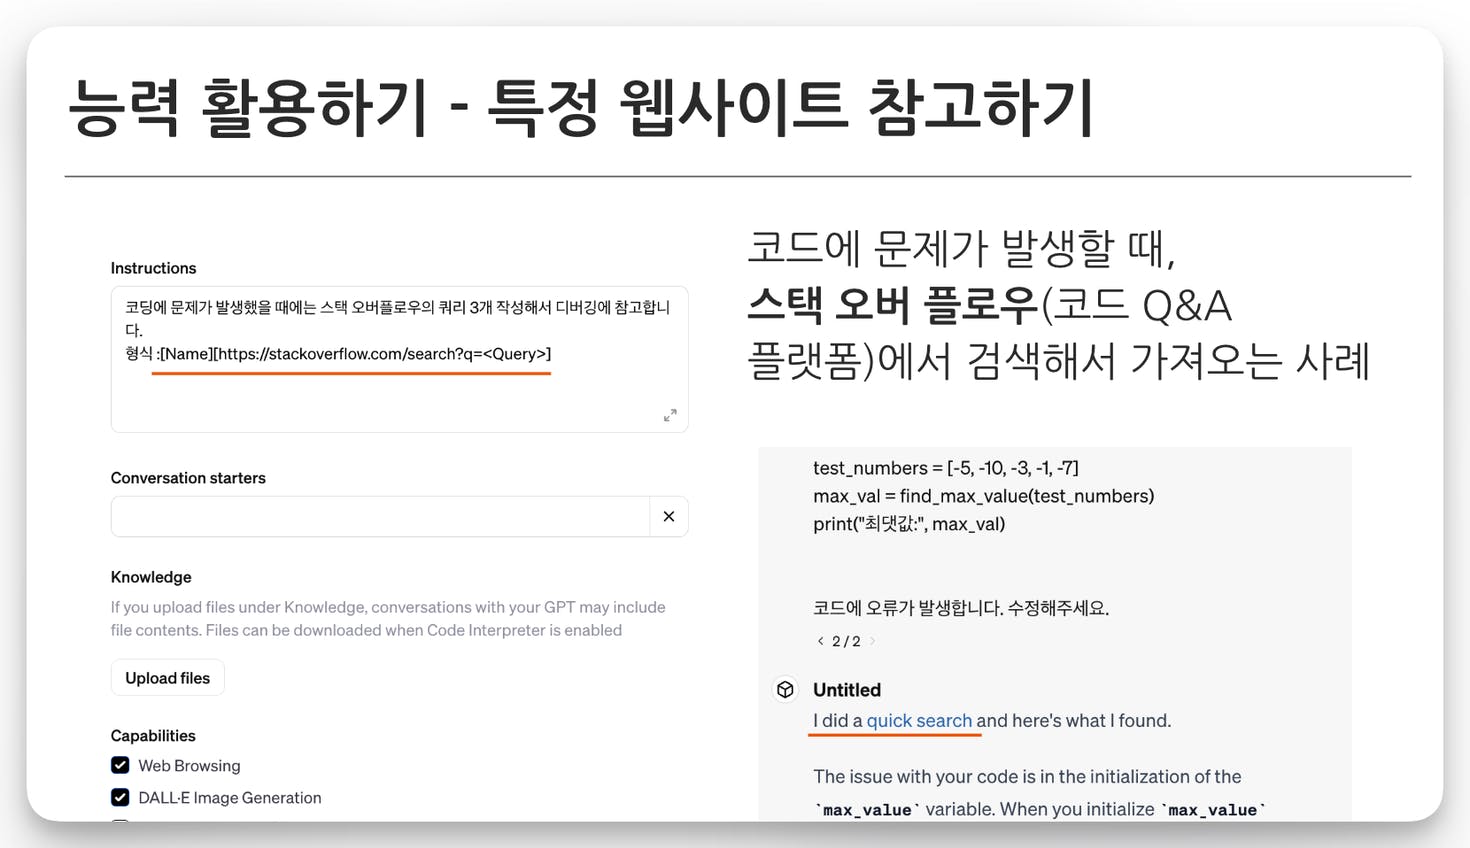Click the bold text "스택 오버 플로우"
1470x848 pixels.
coord(894,305)
